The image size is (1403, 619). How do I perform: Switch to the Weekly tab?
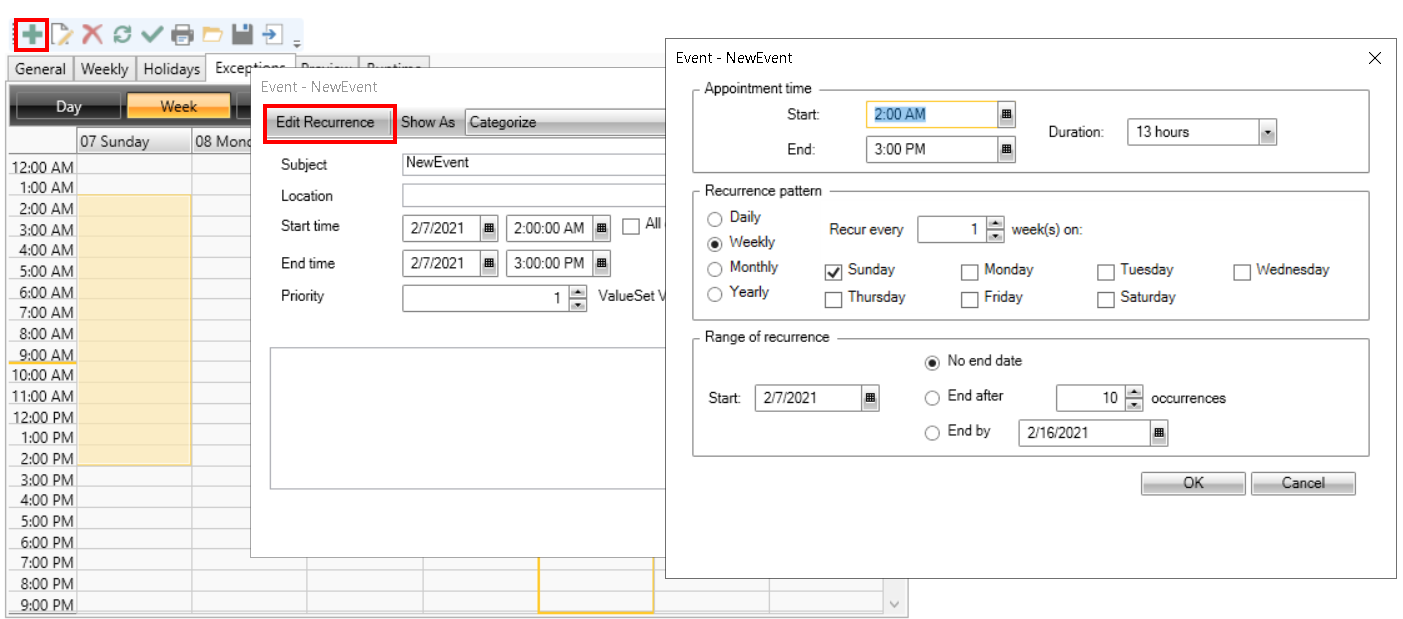(x=104, y=69)
